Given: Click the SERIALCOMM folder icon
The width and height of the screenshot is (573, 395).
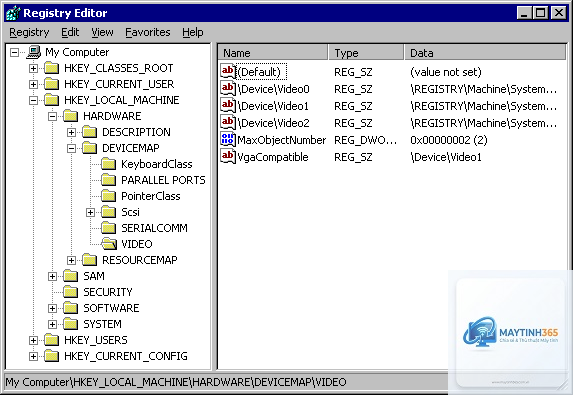Looking at the screenshot, I should [109, 228].
